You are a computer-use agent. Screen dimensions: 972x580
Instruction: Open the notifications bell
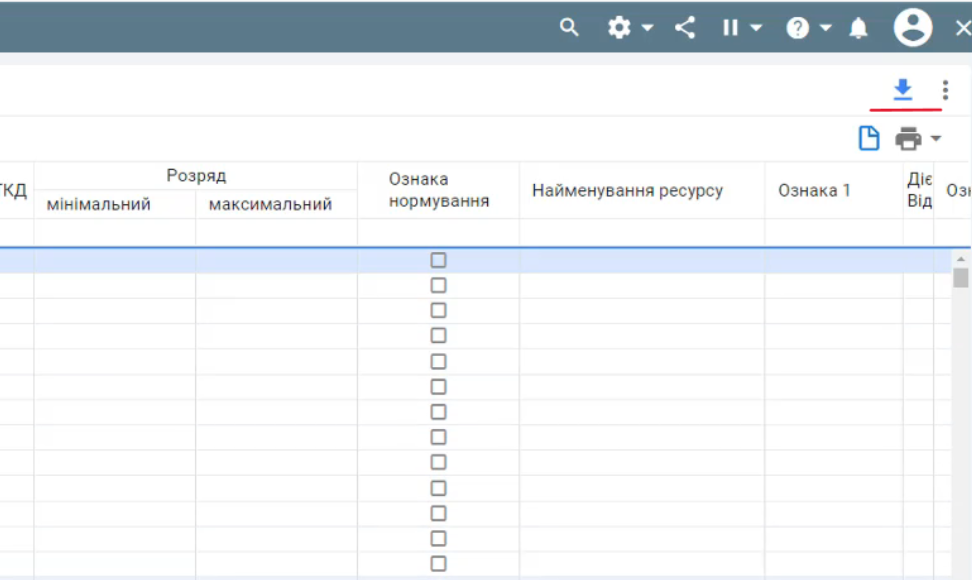pyautogui.click(x=859, y=28)
